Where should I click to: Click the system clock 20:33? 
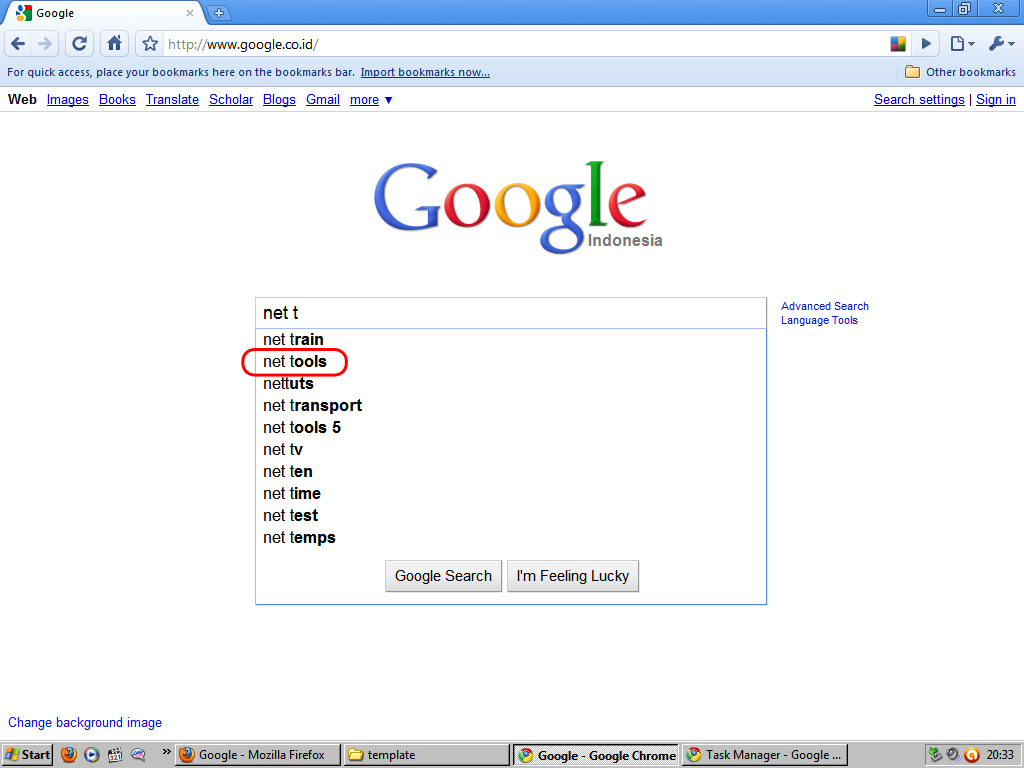coord(1000,755)
